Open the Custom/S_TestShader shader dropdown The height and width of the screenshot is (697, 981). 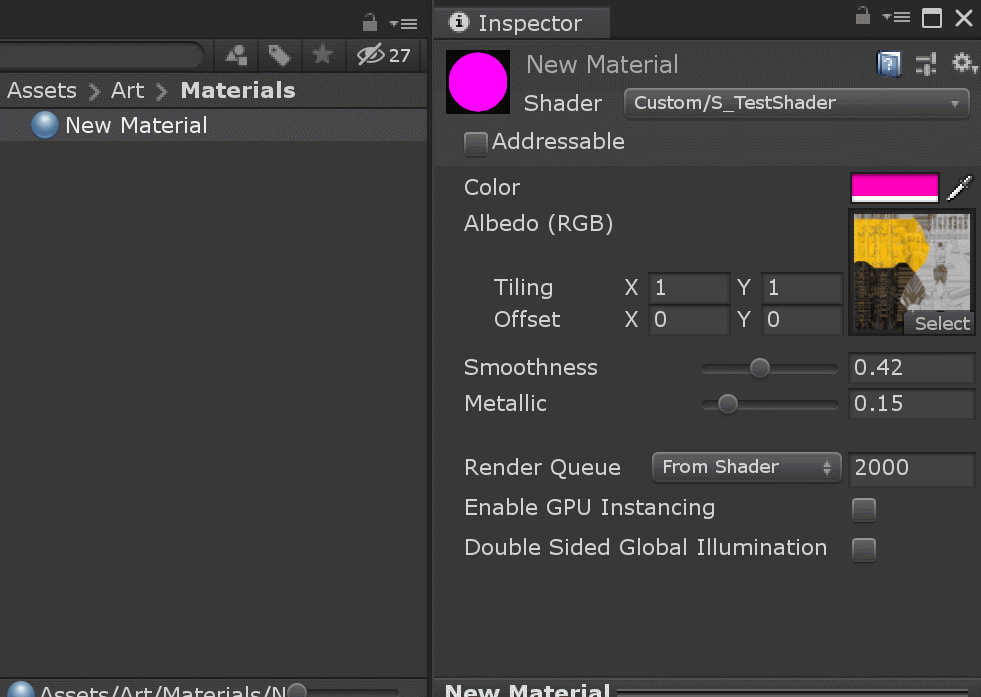pos(795,103)
